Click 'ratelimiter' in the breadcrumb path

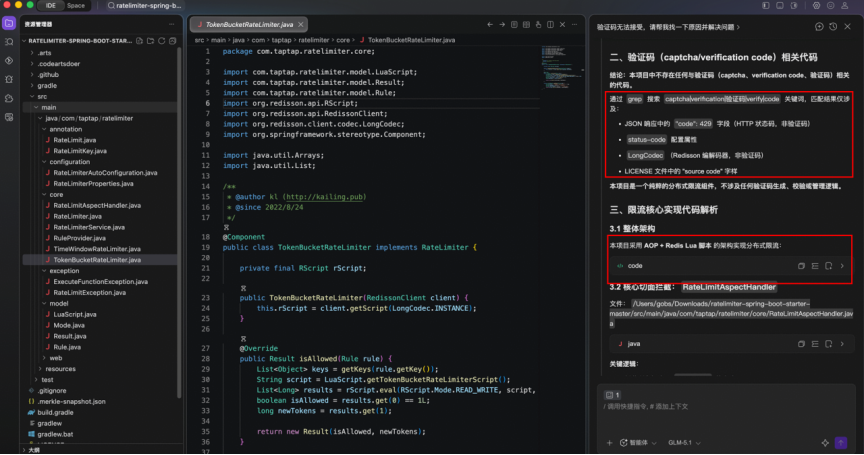(x=314, y=40)
